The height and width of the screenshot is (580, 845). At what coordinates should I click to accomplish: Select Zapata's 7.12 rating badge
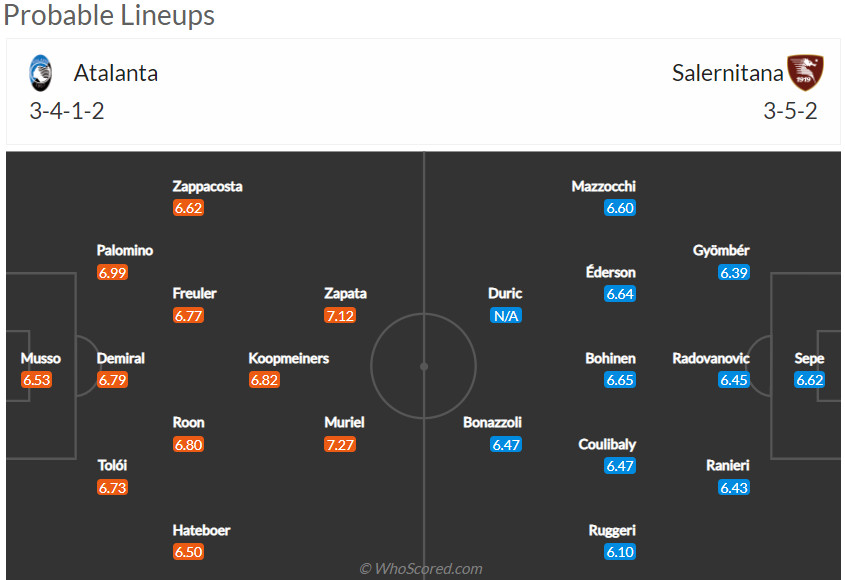pos(340,316)
